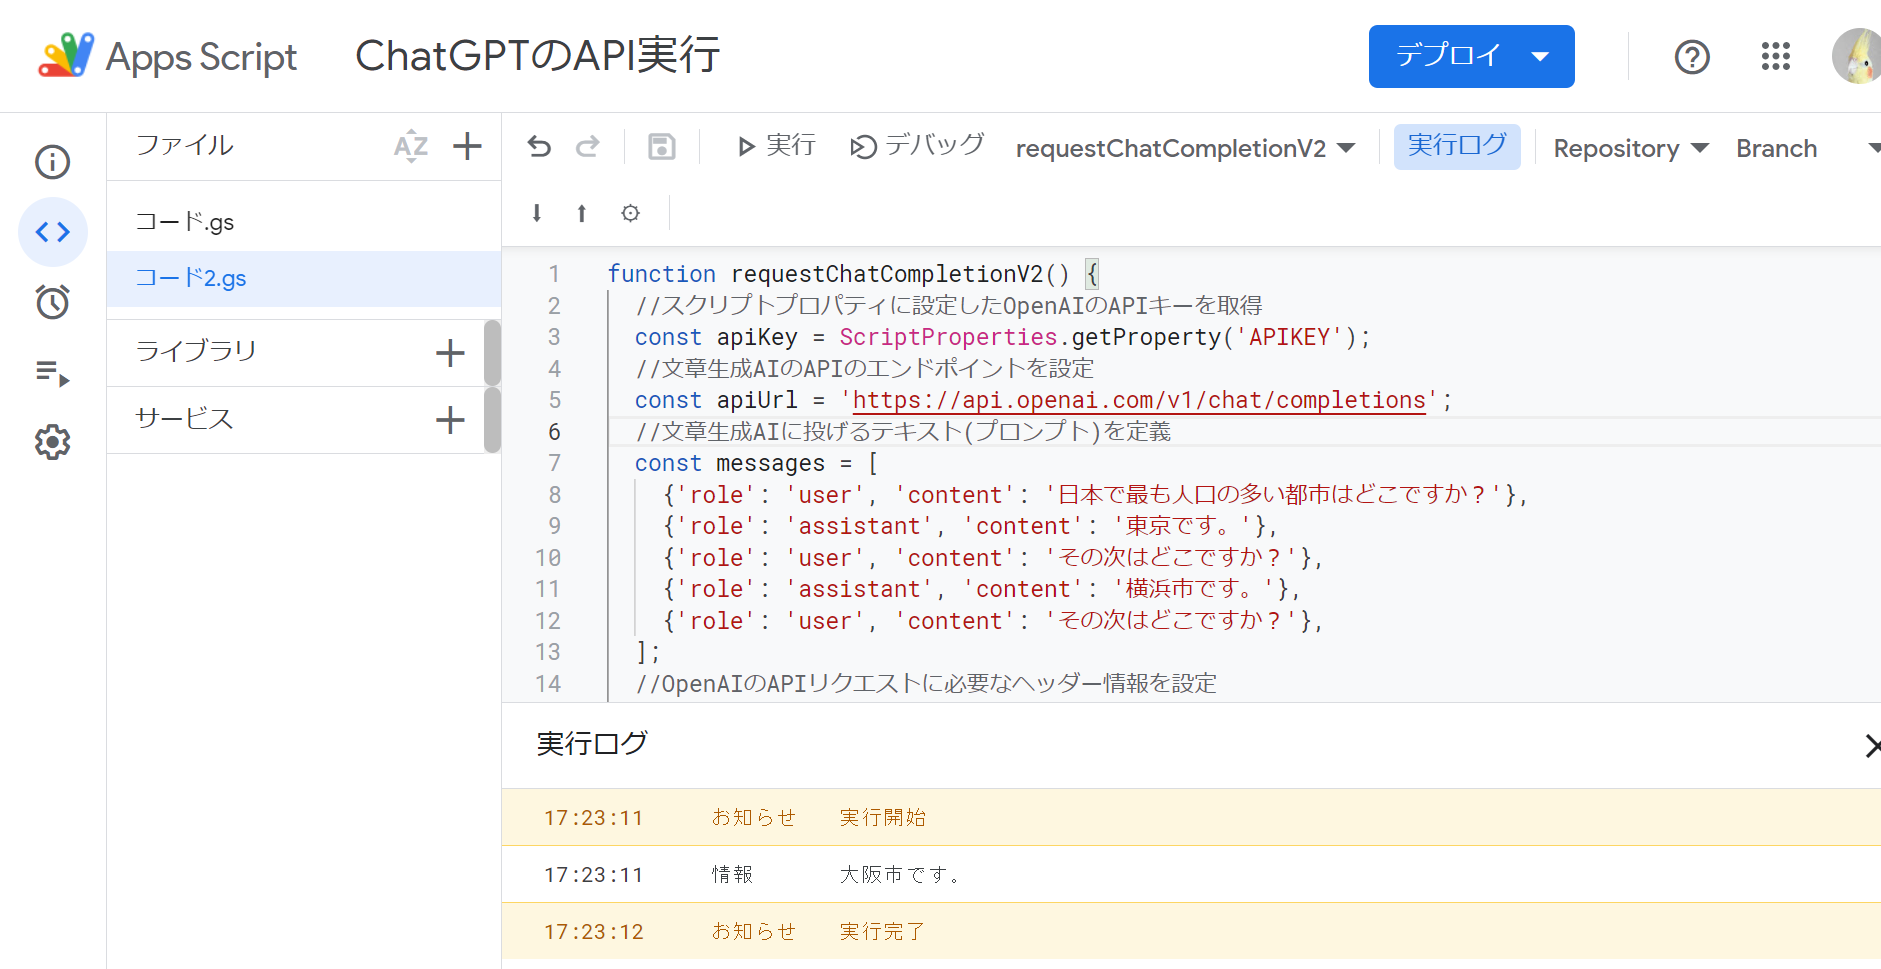Click the Undo arrow in editor toolbar
The width and height of the screenshot is (1881, 969).
pos(539,147)
